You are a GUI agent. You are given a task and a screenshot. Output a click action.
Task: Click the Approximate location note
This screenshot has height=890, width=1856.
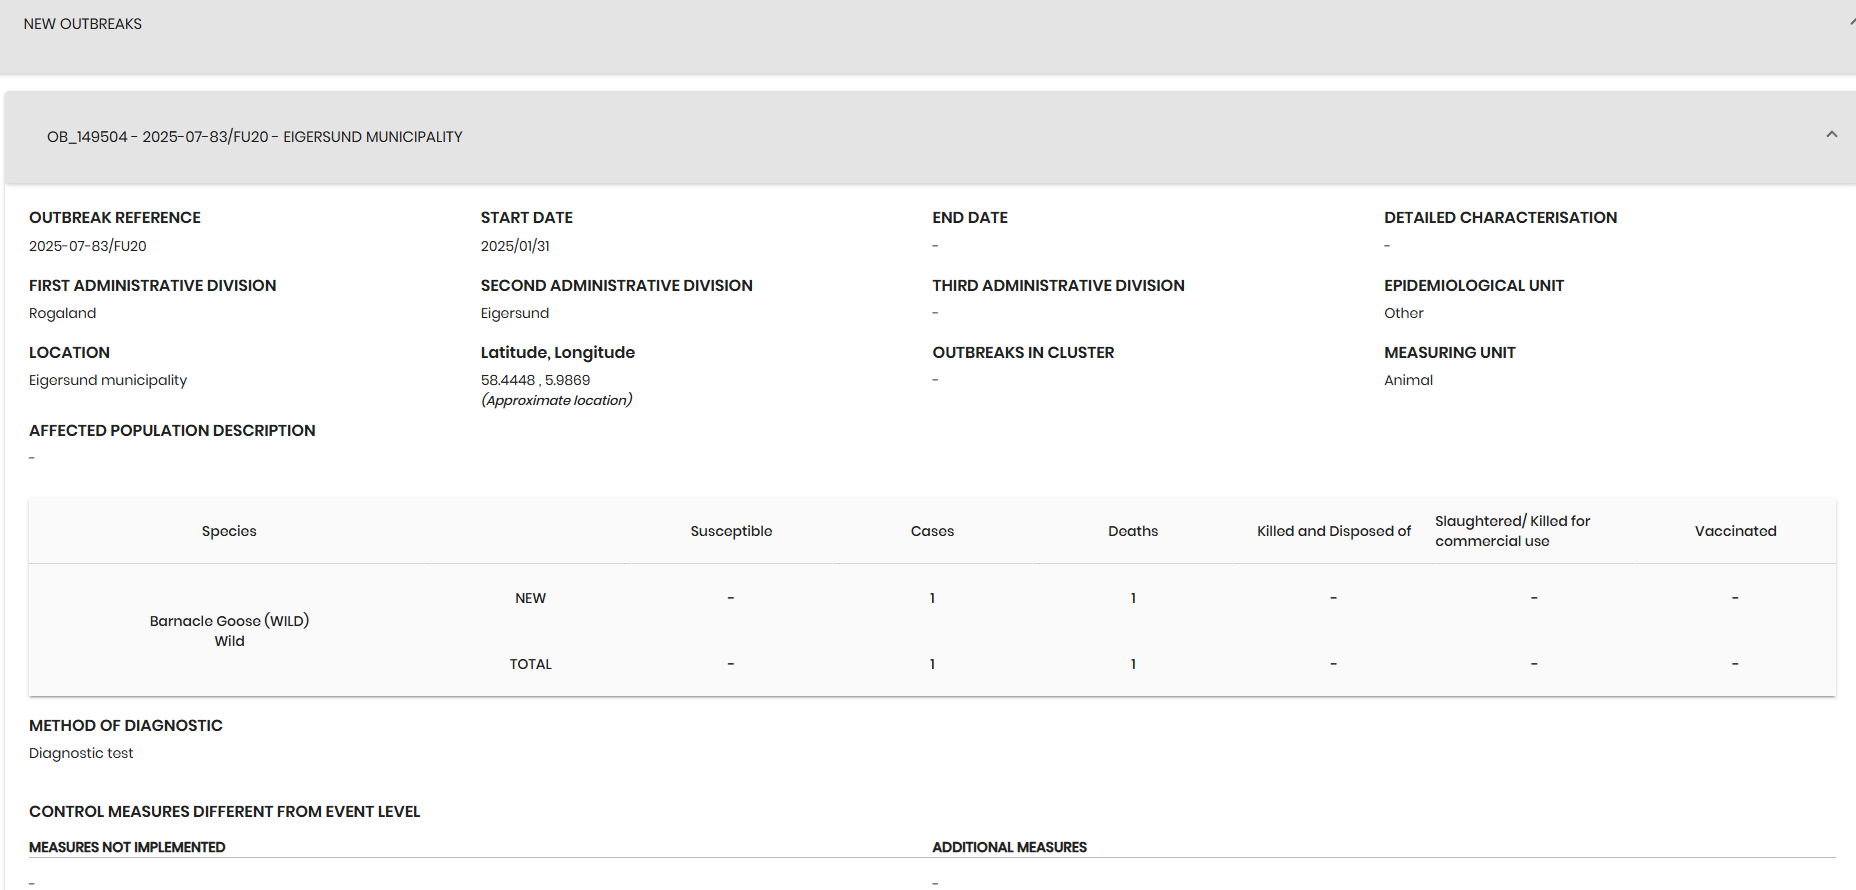tap(556, 401)
